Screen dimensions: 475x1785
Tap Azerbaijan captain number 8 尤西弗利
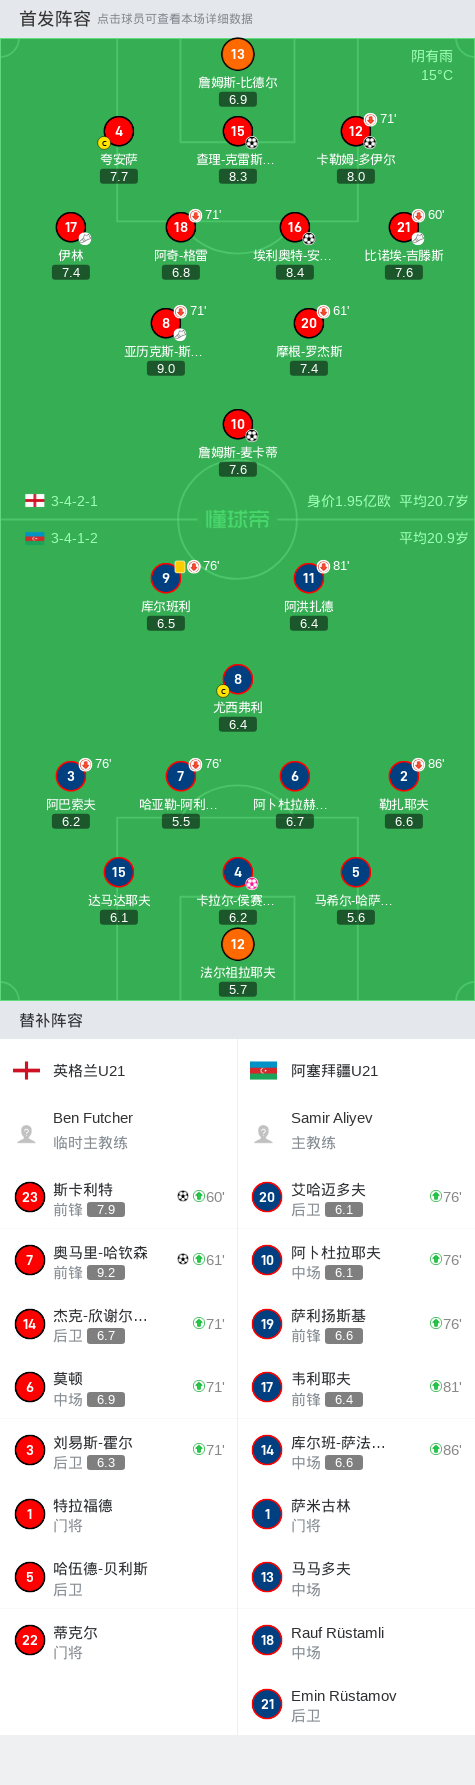tap(238, 679)
